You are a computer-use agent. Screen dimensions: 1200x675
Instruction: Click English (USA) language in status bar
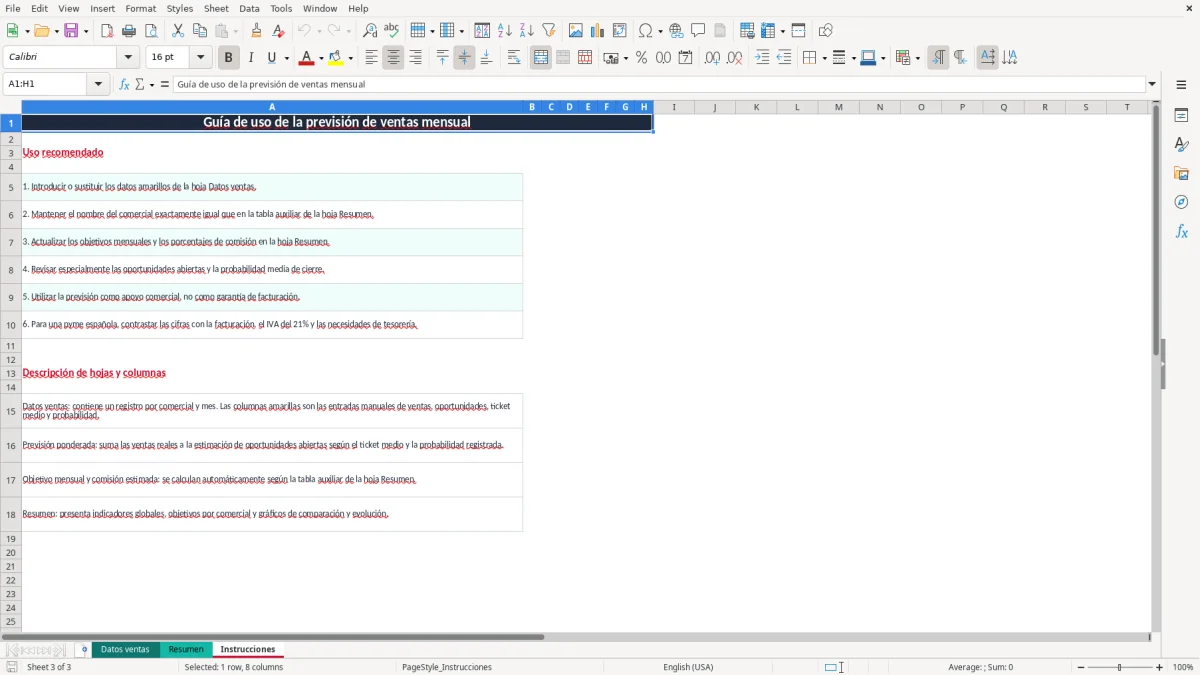point(688,667)
